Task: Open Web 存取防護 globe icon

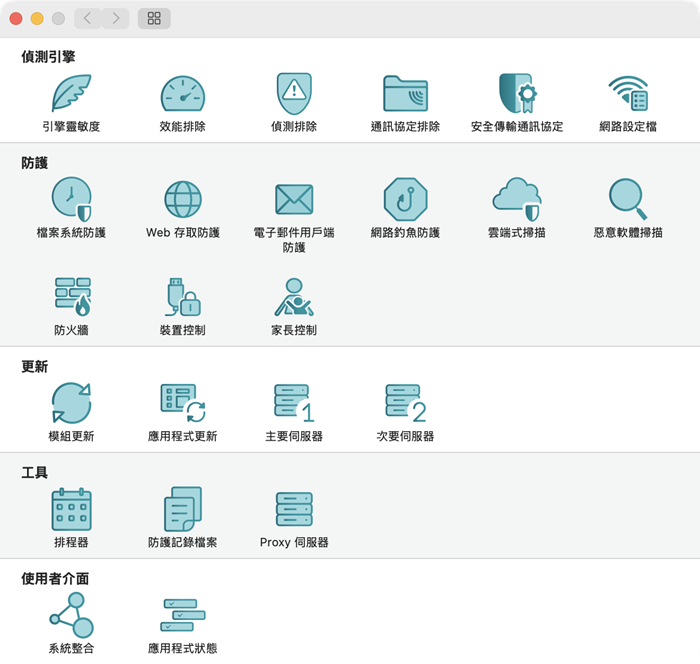Action: [183, 199]
